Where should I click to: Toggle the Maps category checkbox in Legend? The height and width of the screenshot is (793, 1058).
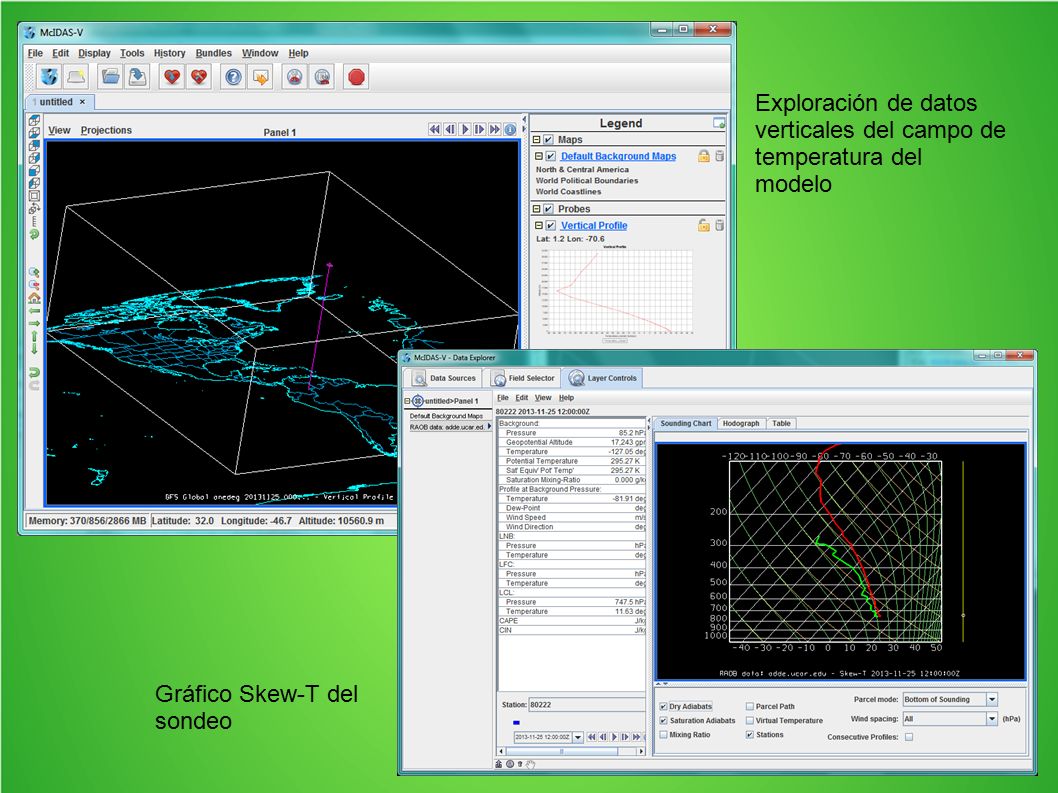(x=549, y=140)
